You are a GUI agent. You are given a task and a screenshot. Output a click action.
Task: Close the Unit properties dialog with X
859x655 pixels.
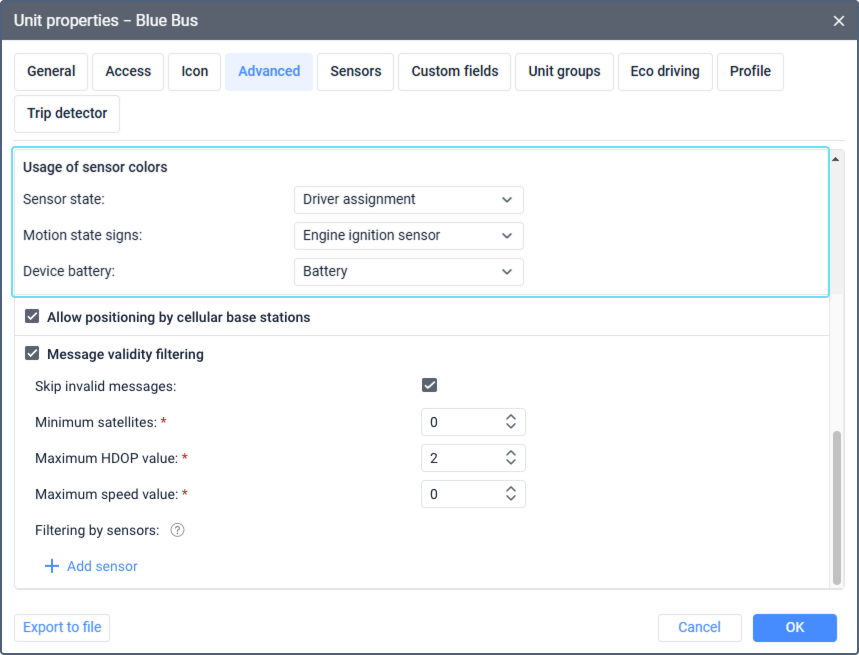[x=839, y=20]
